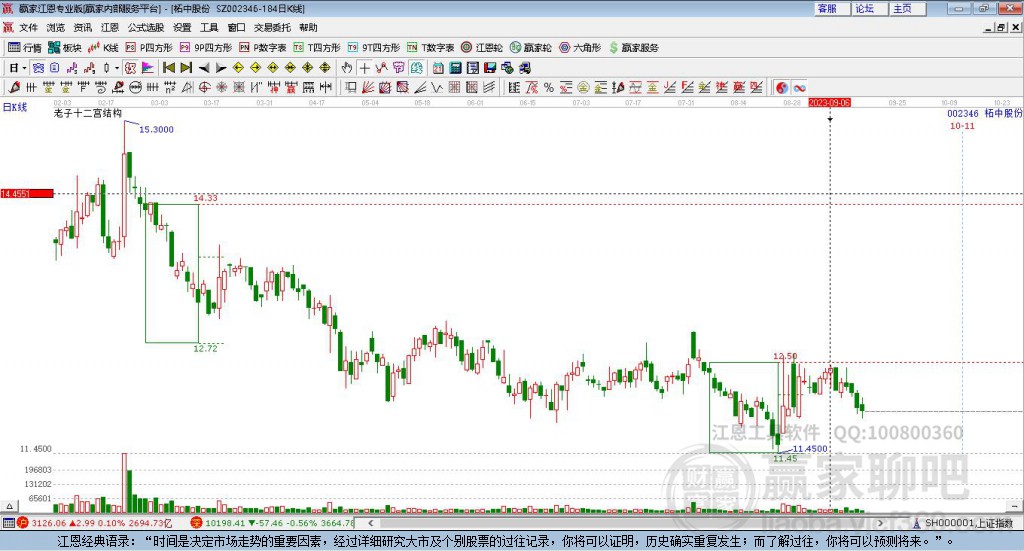Click the 2023-09-06 date marker
This screenshot has height=551, width=1024.
[829, 103]
